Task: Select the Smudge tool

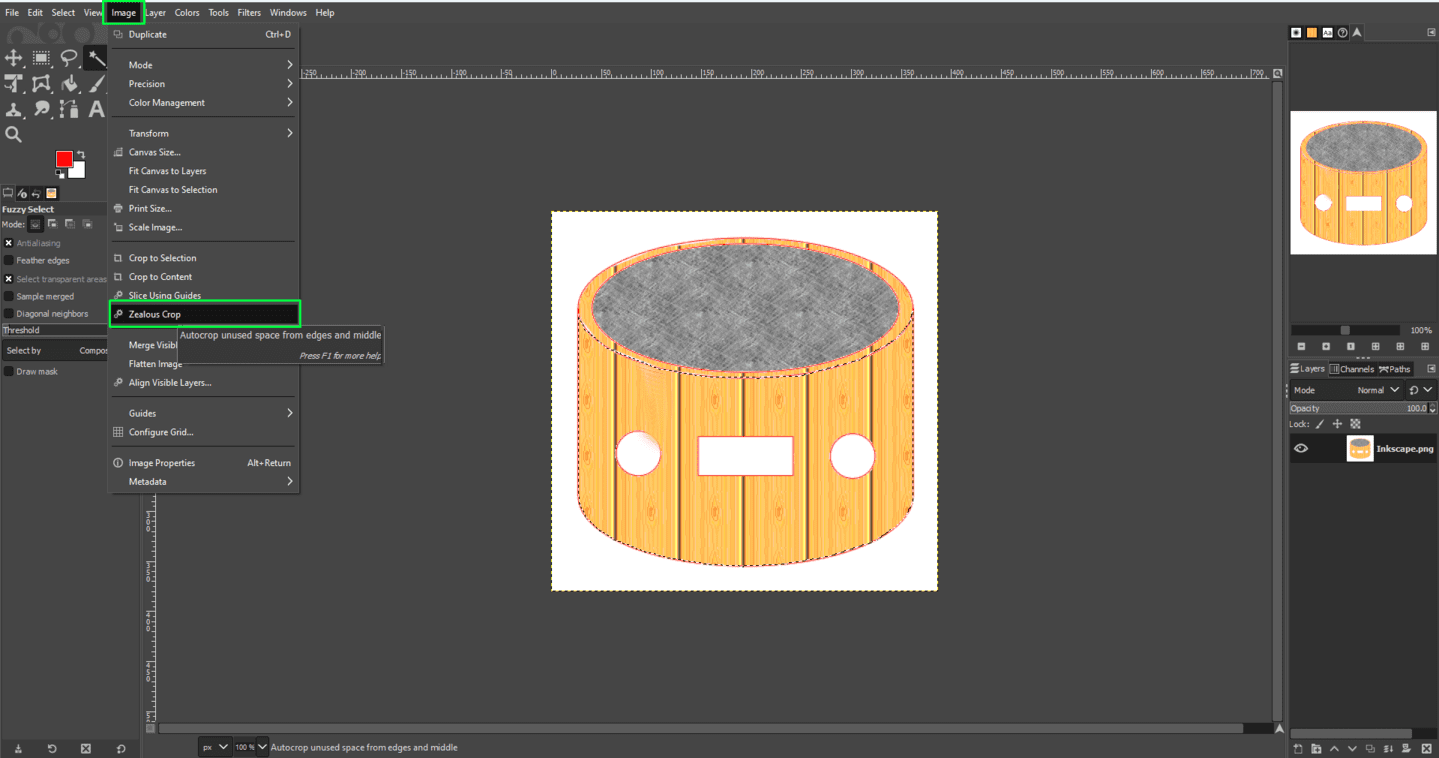Action: 41,109
